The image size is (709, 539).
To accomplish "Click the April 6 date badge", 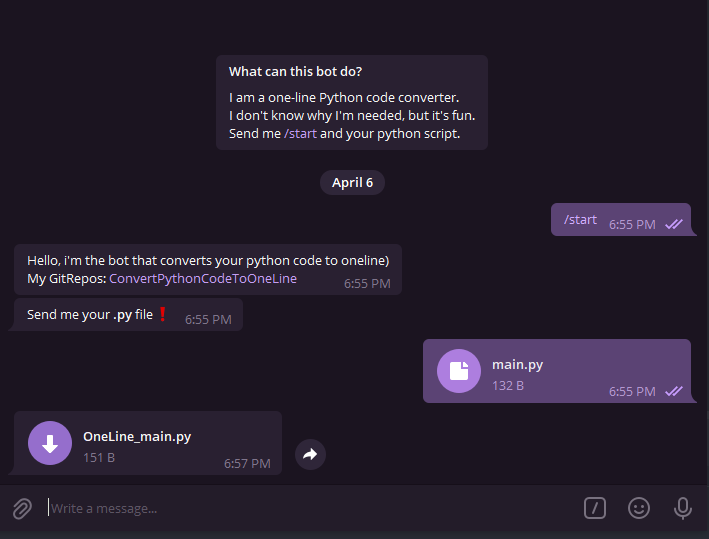I will (352, 183).
